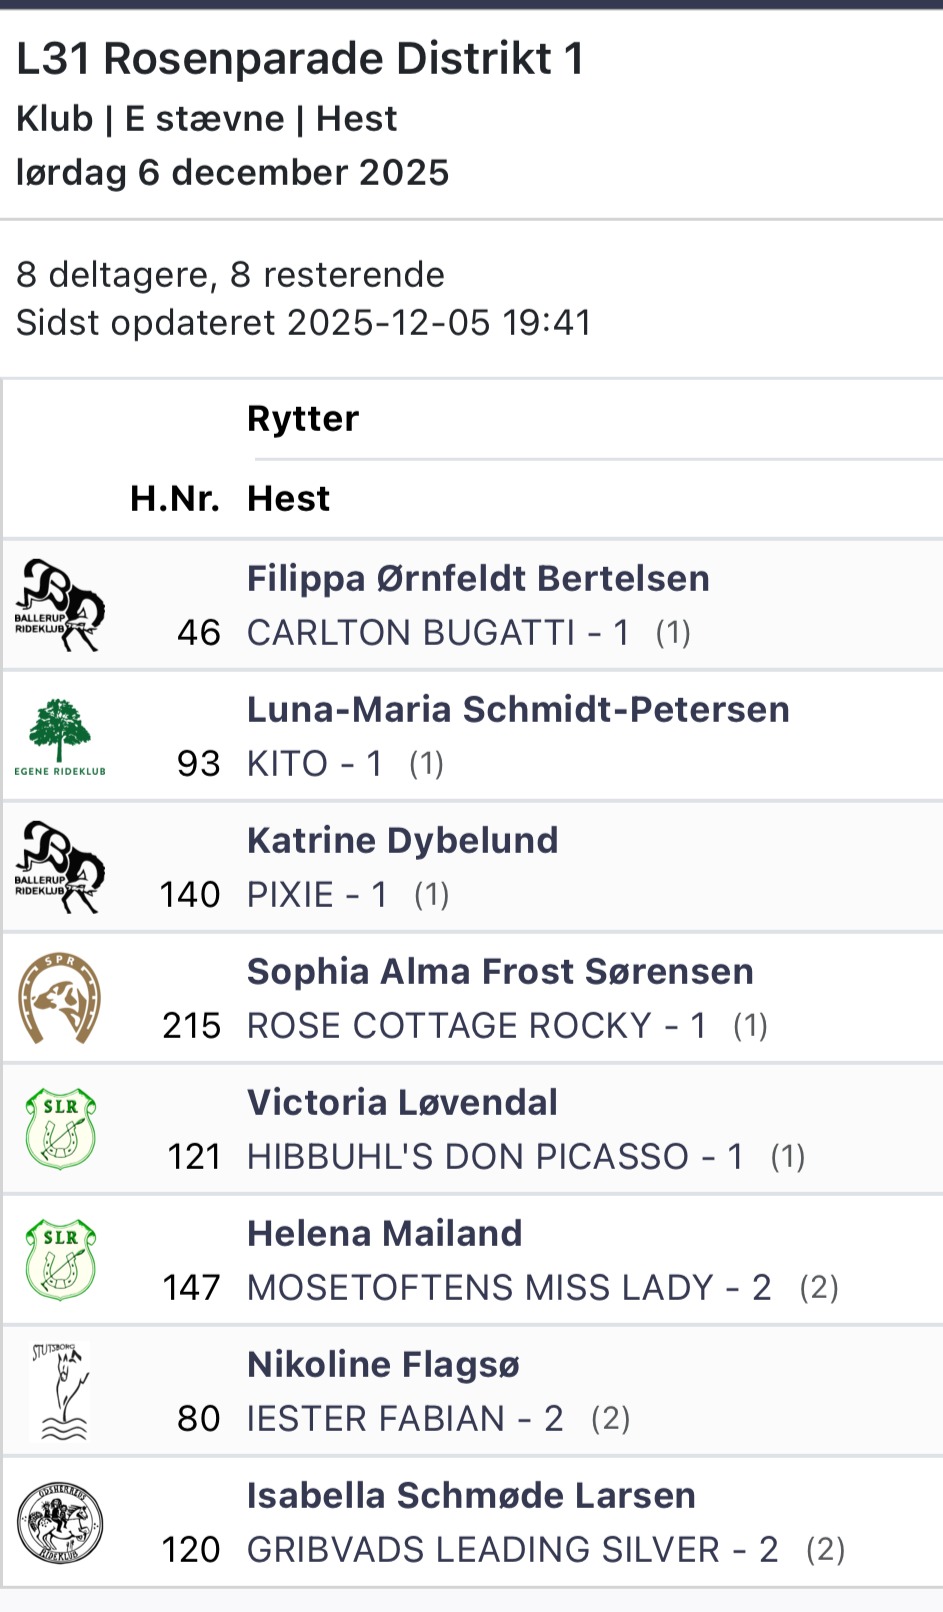Click the H.Nr. column header

coord(174,498)
